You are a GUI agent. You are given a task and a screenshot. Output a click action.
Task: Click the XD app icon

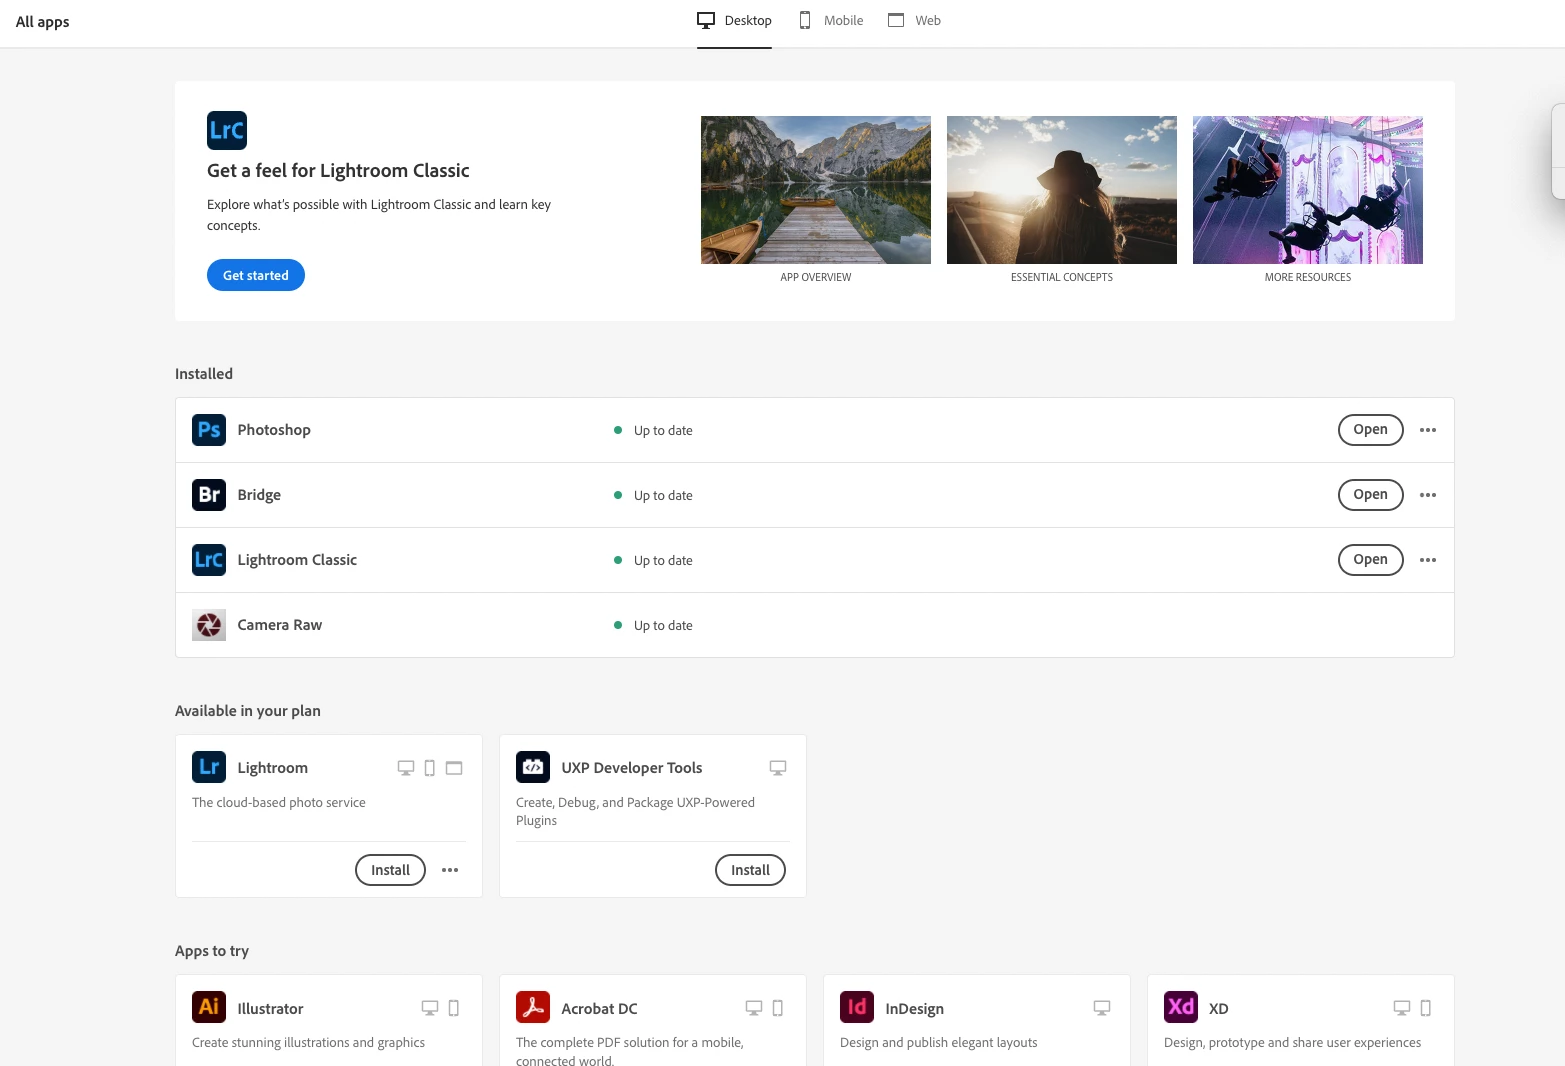coord(1181,1007)
